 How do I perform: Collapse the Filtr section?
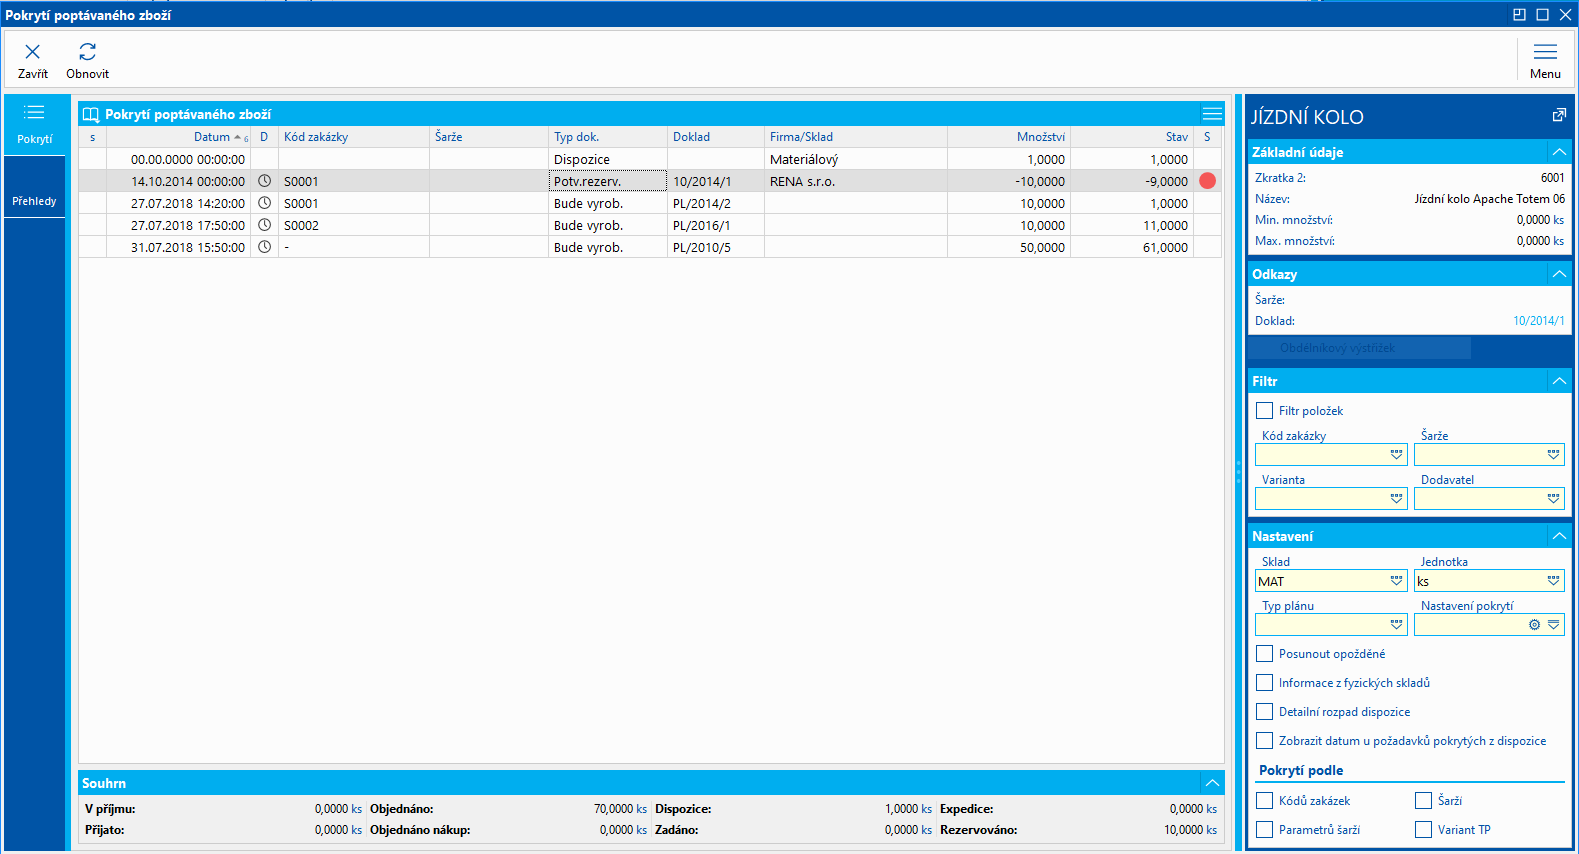click(1559, 381)
